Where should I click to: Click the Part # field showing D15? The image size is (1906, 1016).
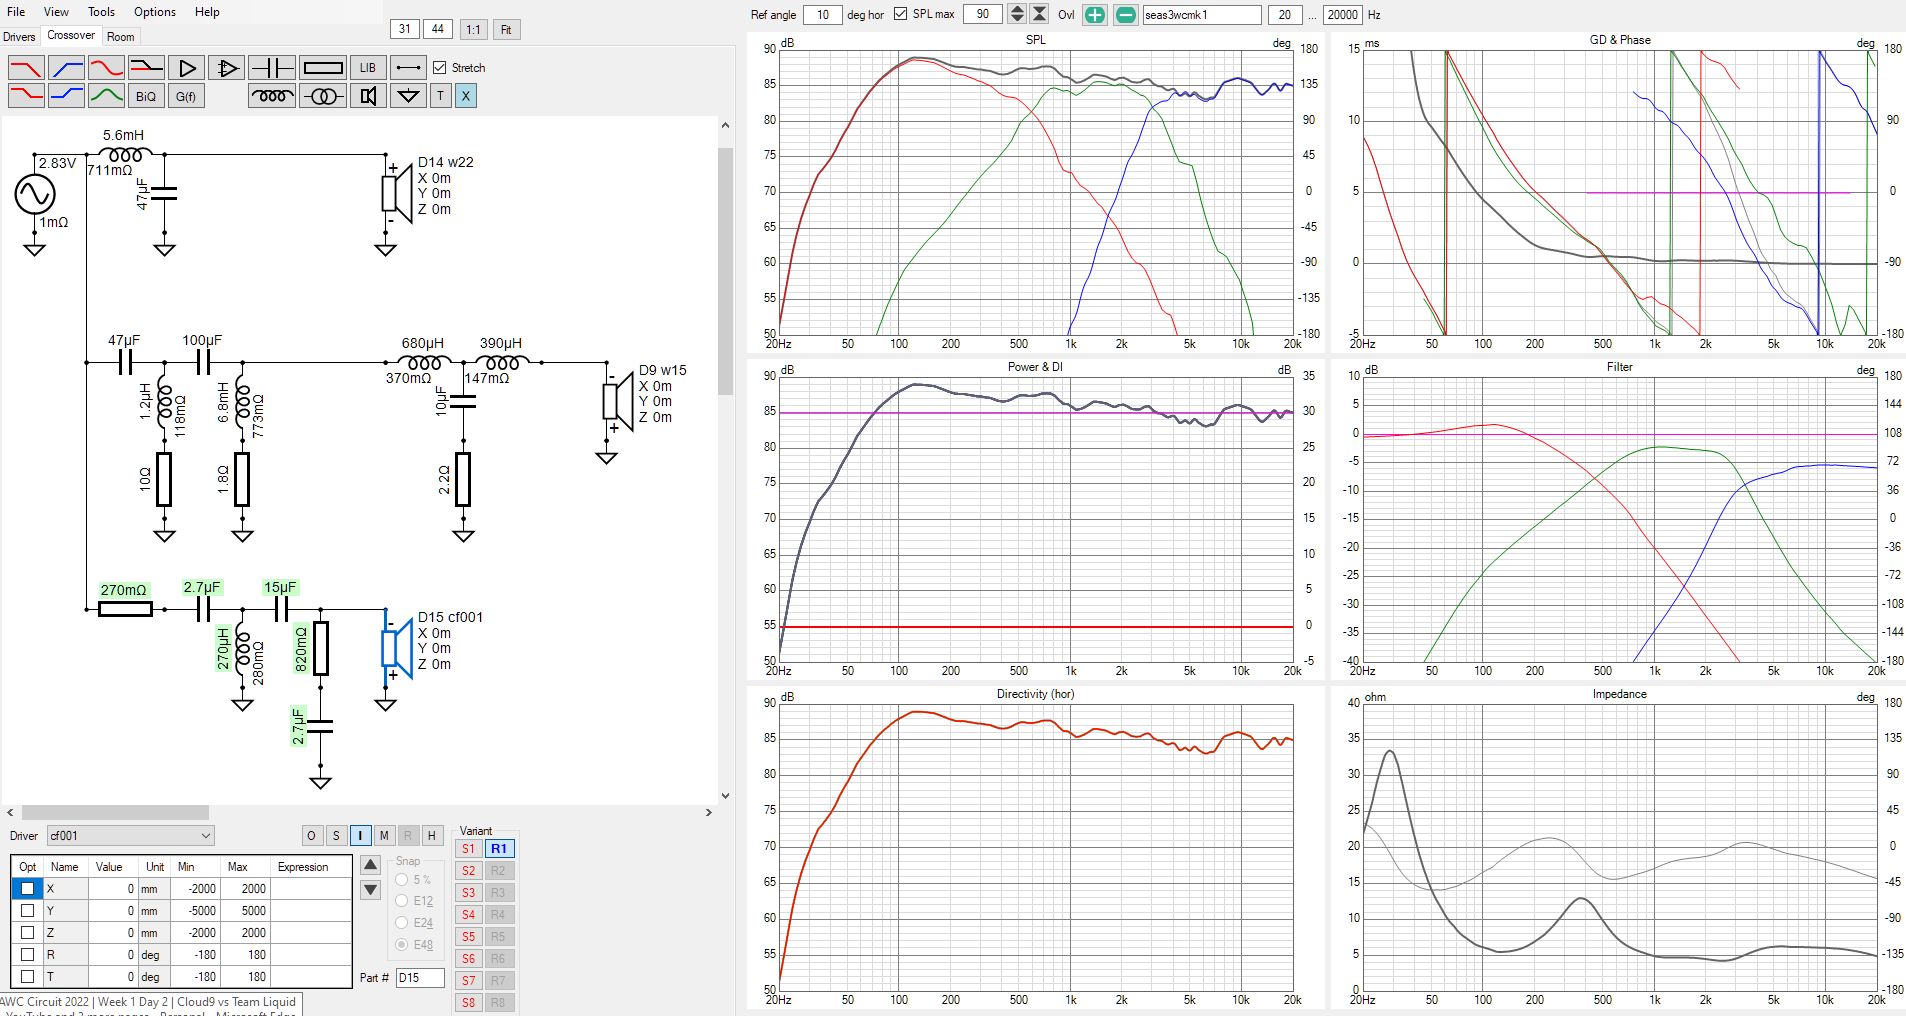[x=420, y=977]
